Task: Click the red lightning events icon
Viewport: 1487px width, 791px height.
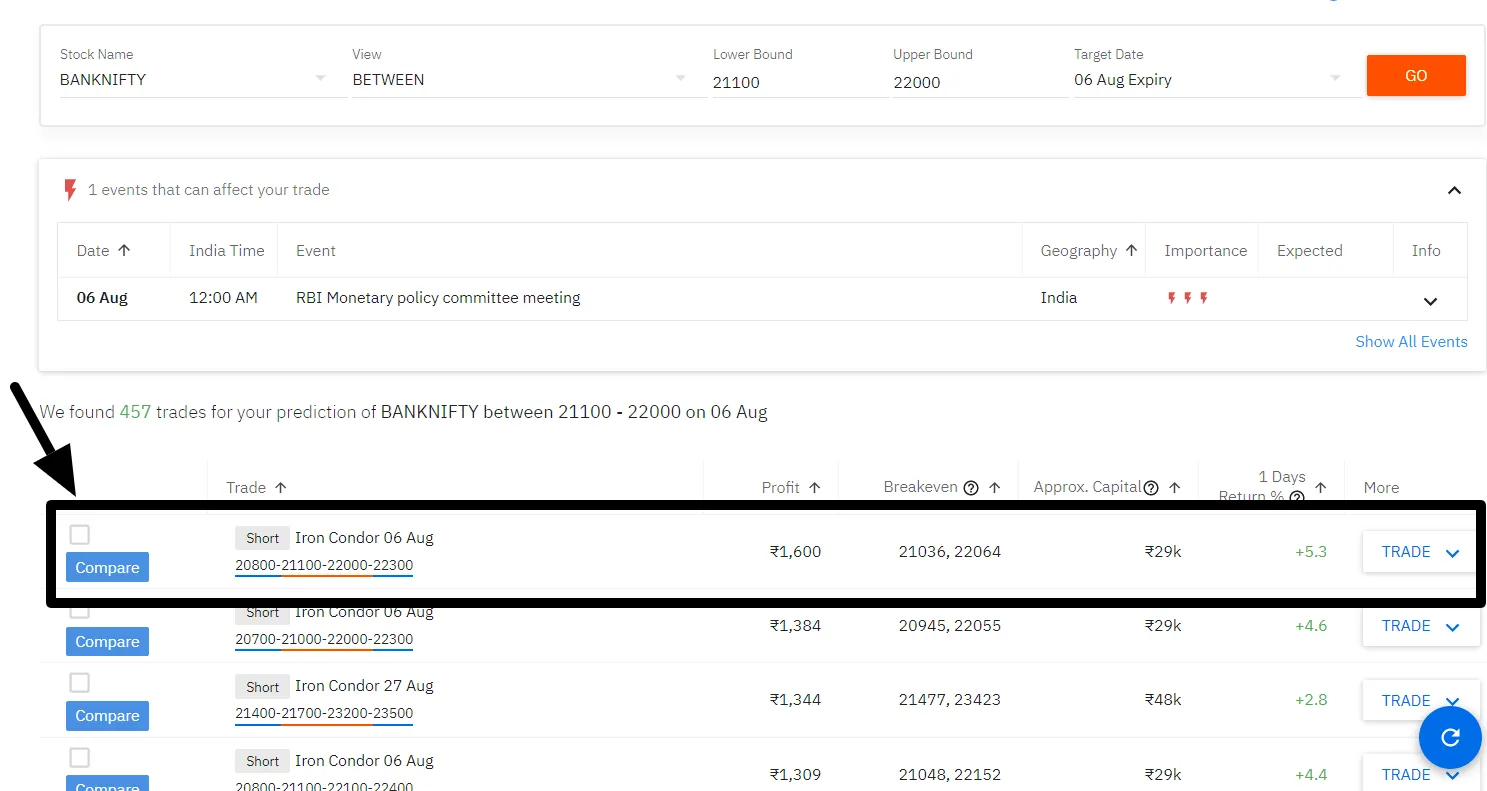Action: (x=70, y=190)
